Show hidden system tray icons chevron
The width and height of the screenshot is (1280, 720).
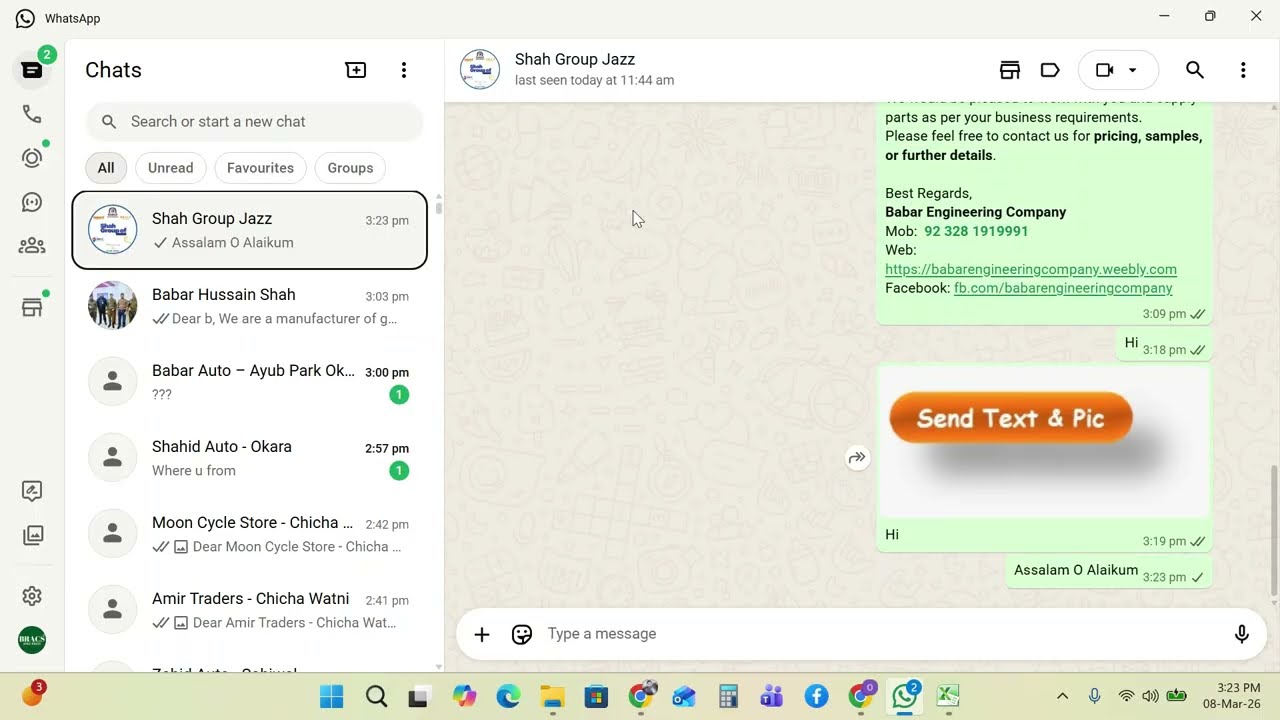pyautogui.click(x=1062, y=696)
